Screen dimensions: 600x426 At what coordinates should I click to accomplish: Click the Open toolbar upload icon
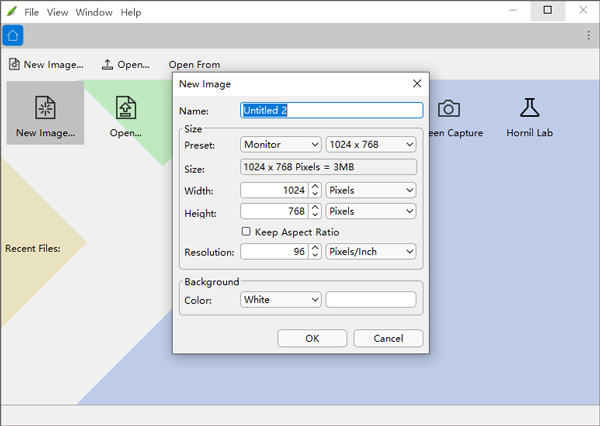tap(108, 65)
